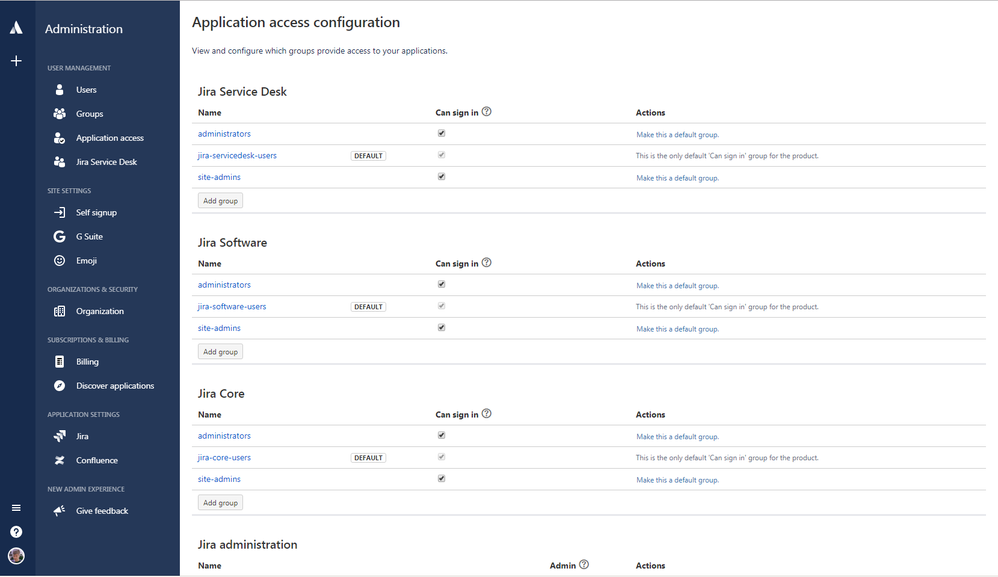This screenshot has width=998, height=577.
Task: Click the Discover applications compass icon
Action: coord(59,386)
